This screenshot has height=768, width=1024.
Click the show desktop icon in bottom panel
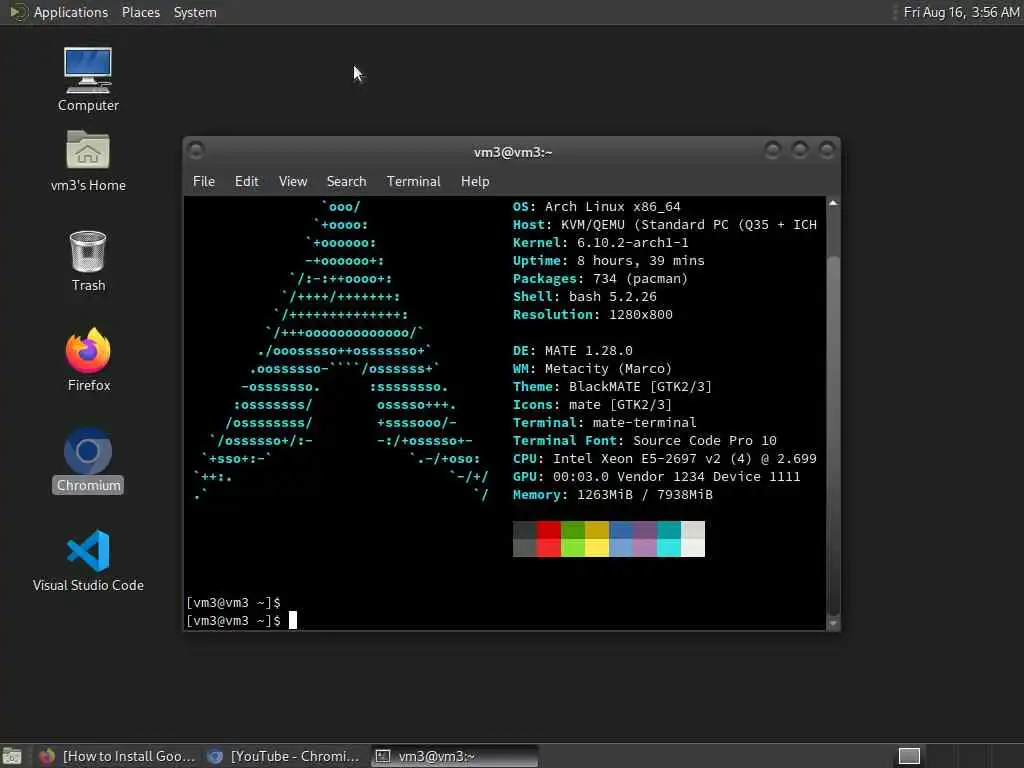(12, 756)
